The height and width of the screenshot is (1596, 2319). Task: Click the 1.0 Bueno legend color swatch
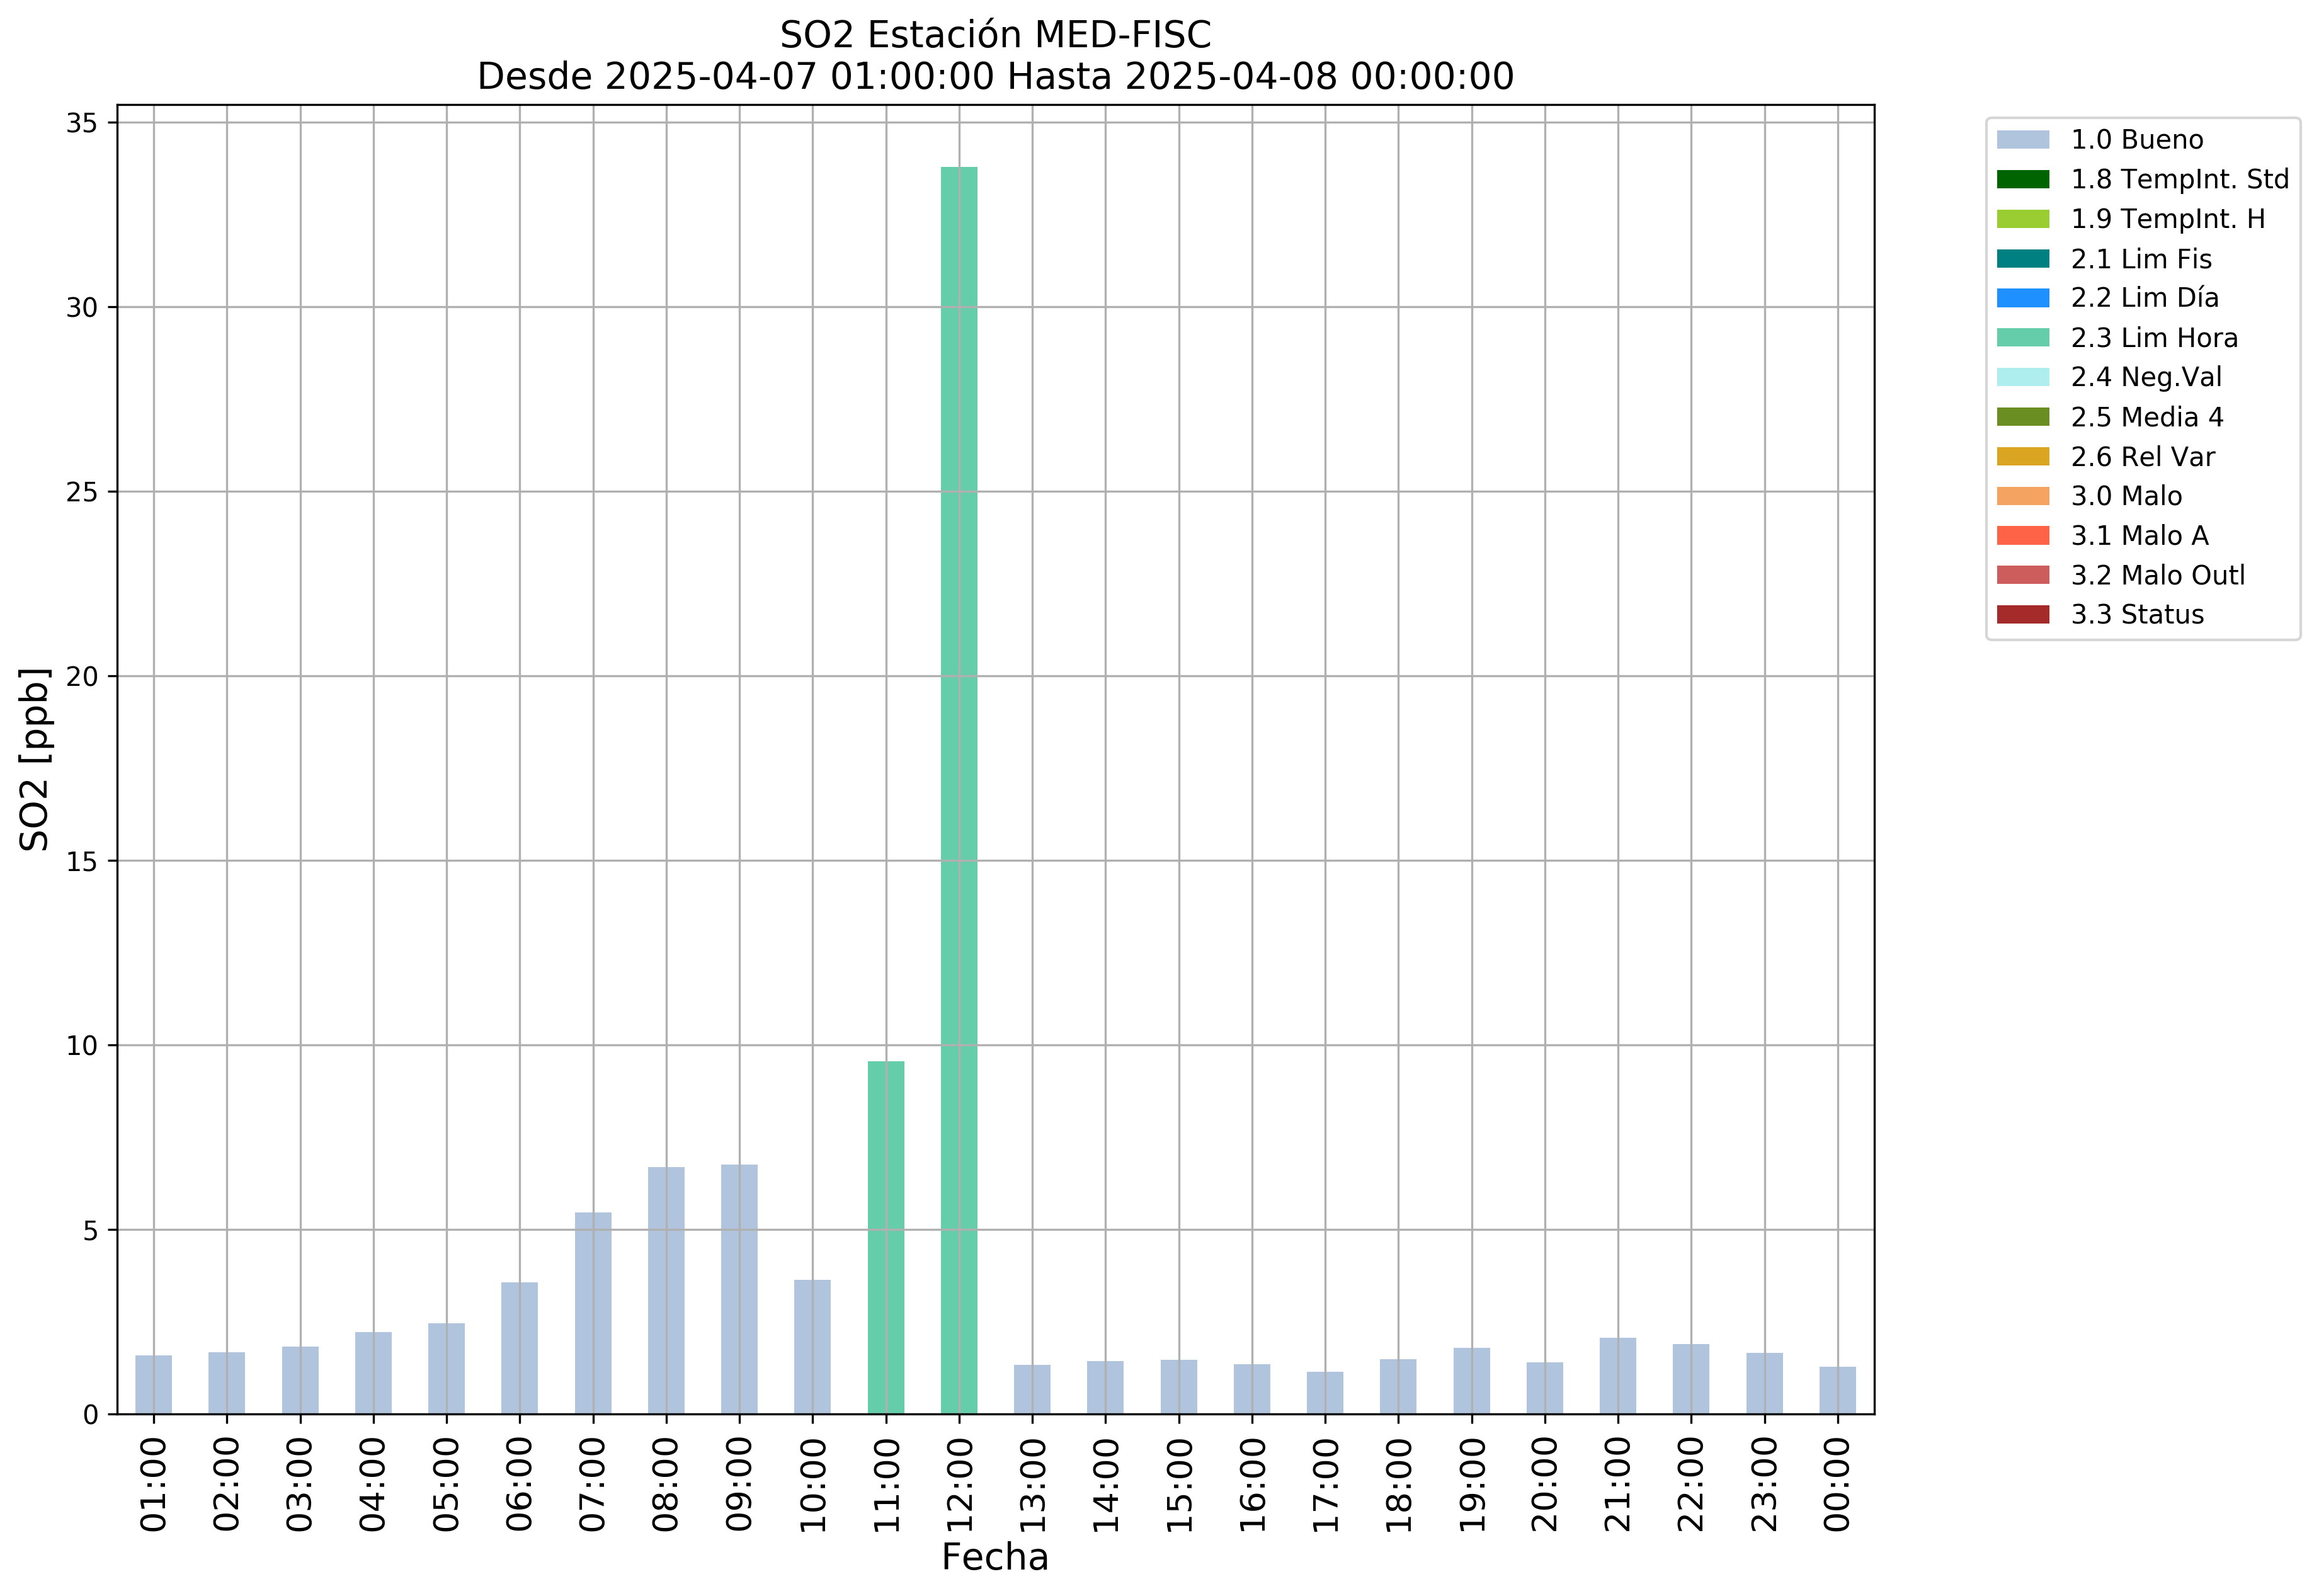tap(2023, 140)
